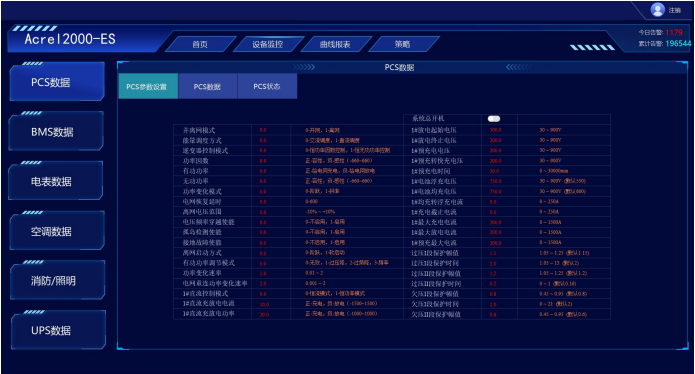Screen dimensions: 695x374
Task: Select the PCS参数设置 sub-tab
Action: tap(148, 86)
